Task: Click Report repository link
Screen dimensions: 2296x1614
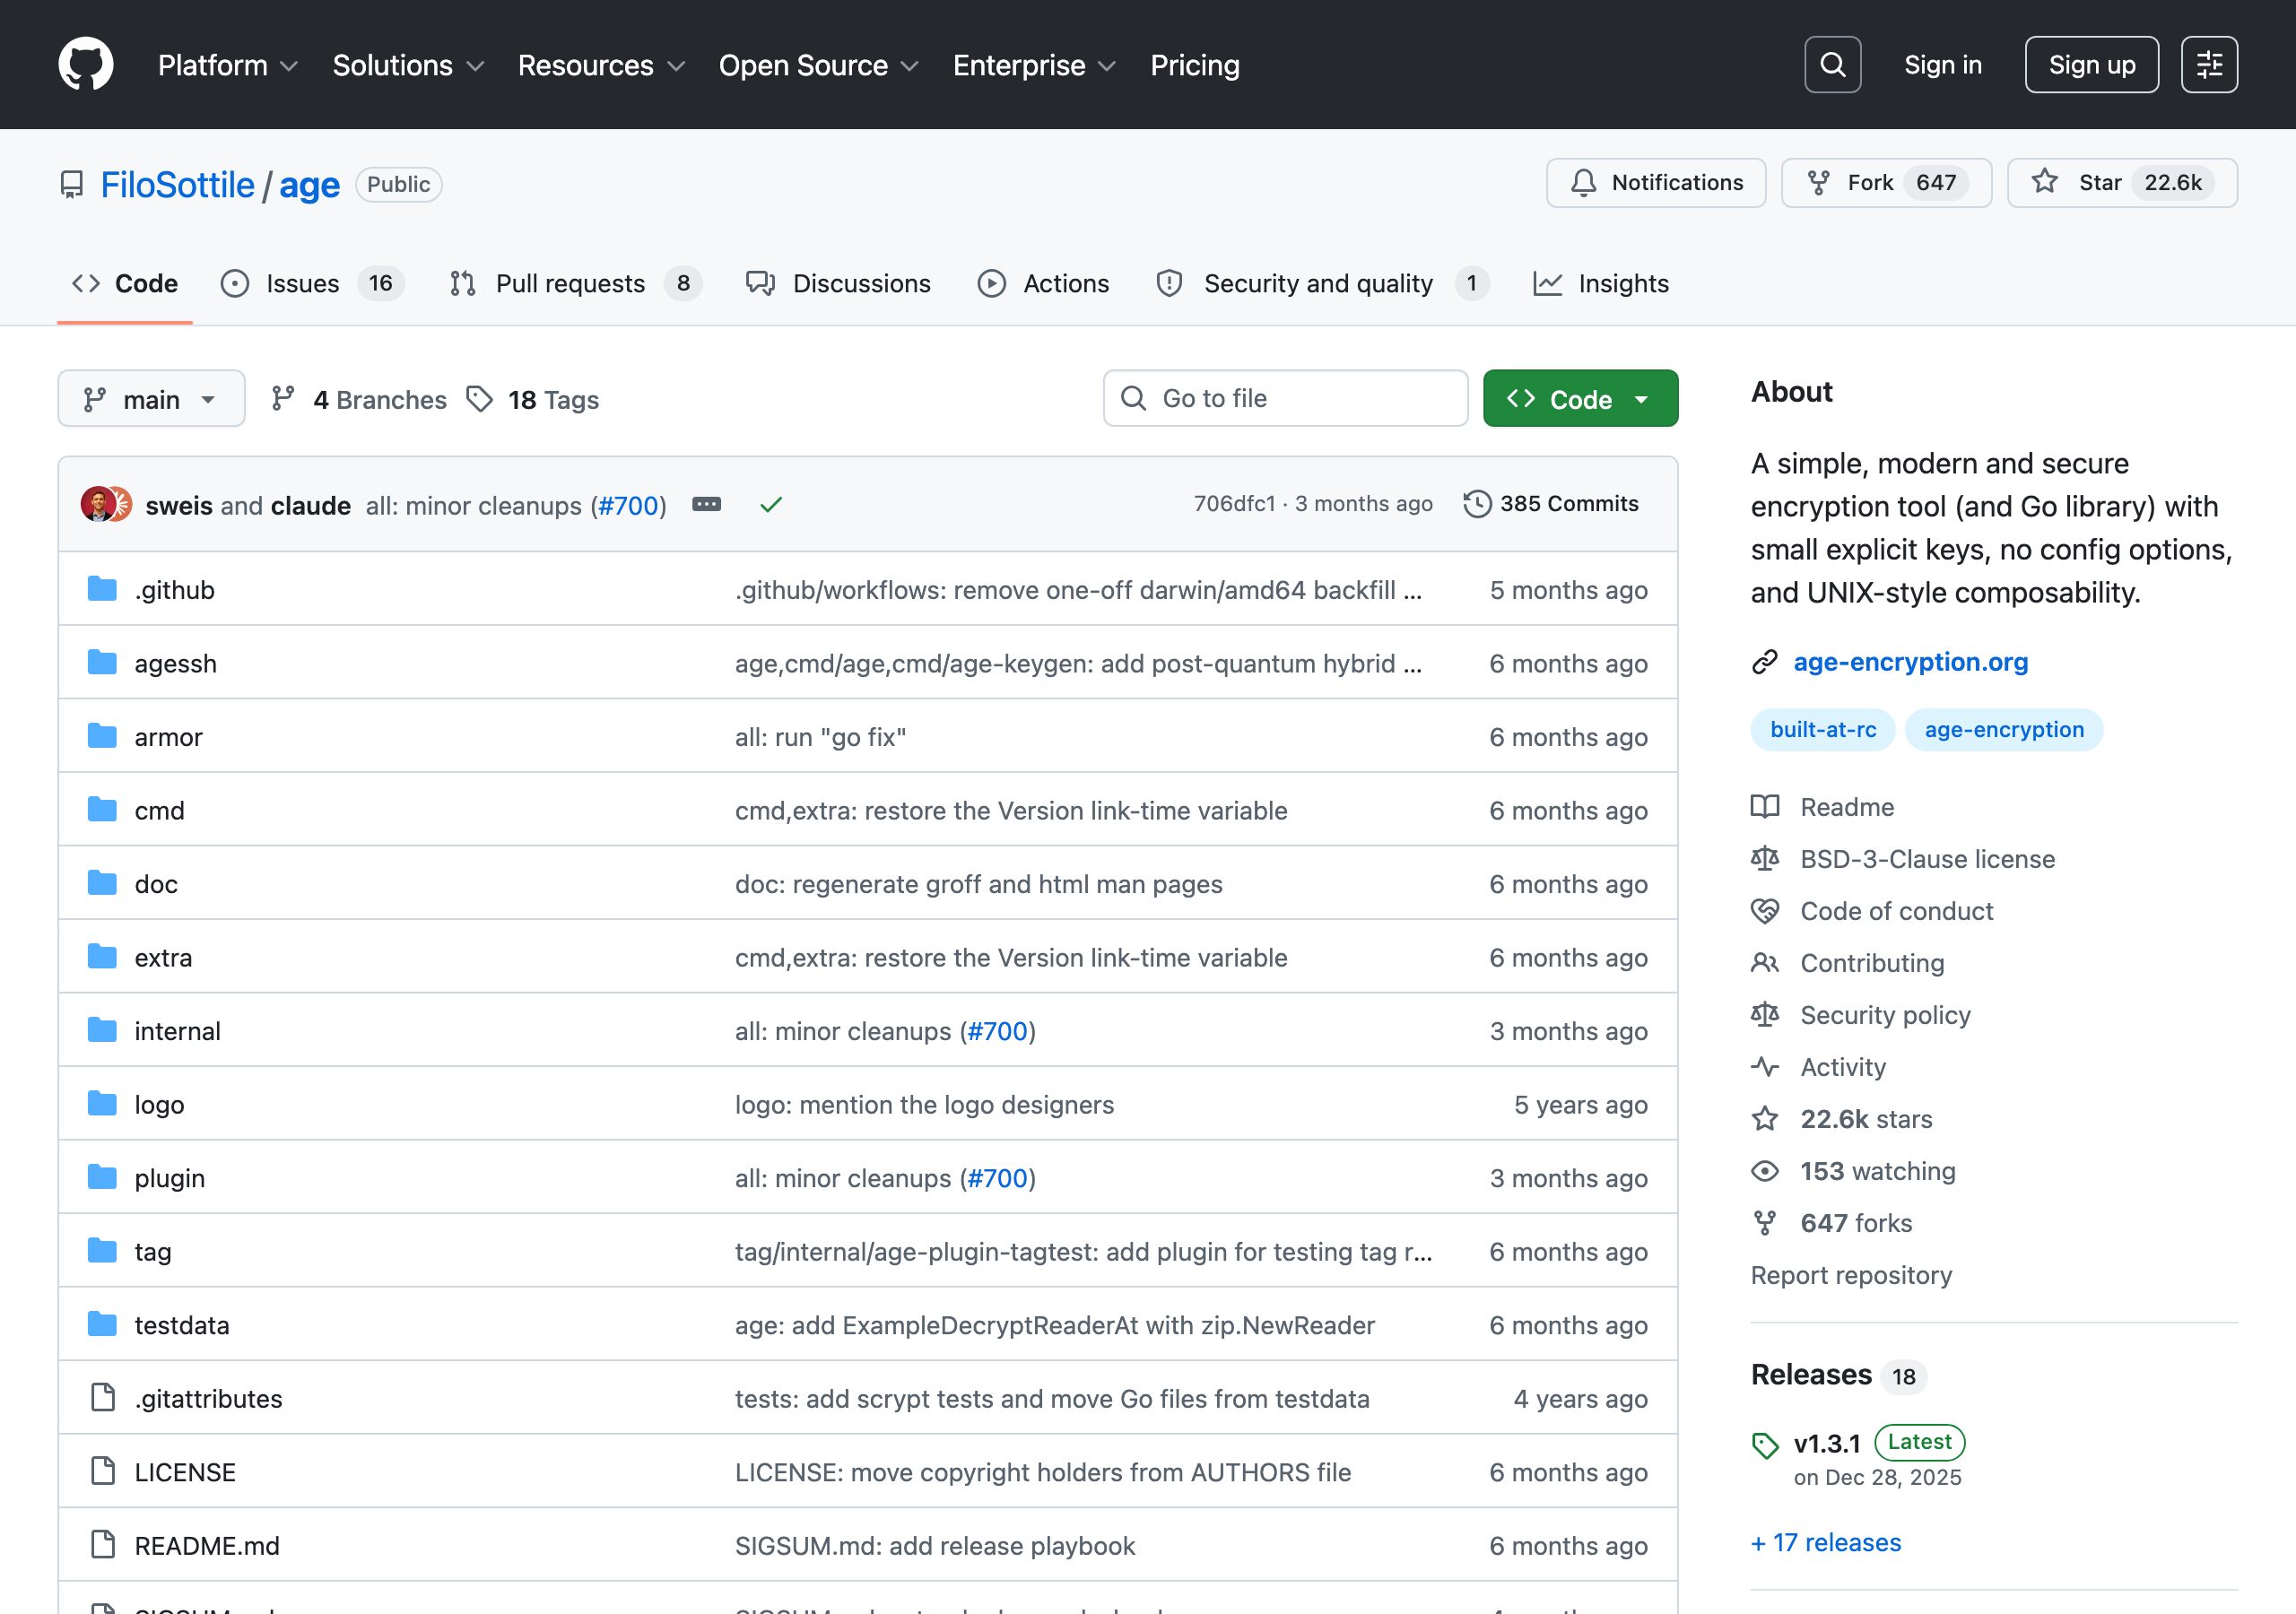Action: (1851, 1275)
